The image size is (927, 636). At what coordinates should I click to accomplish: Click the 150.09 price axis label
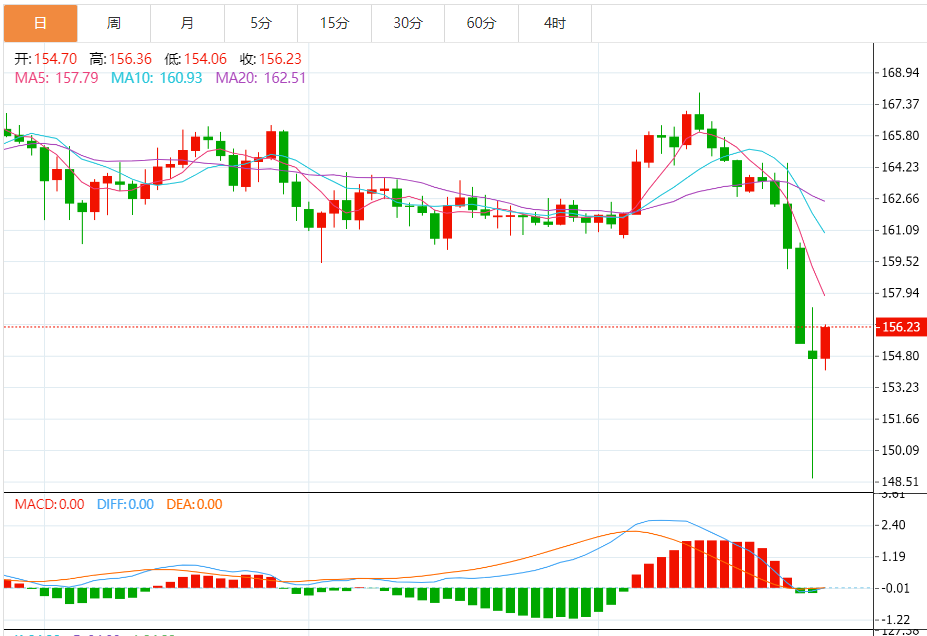coord(900,450)
